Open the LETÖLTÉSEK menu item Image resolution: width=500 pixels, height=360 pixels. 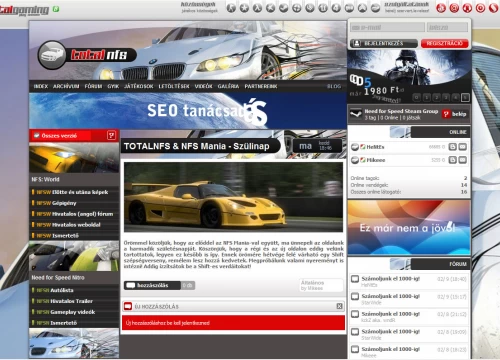(174, 86)
